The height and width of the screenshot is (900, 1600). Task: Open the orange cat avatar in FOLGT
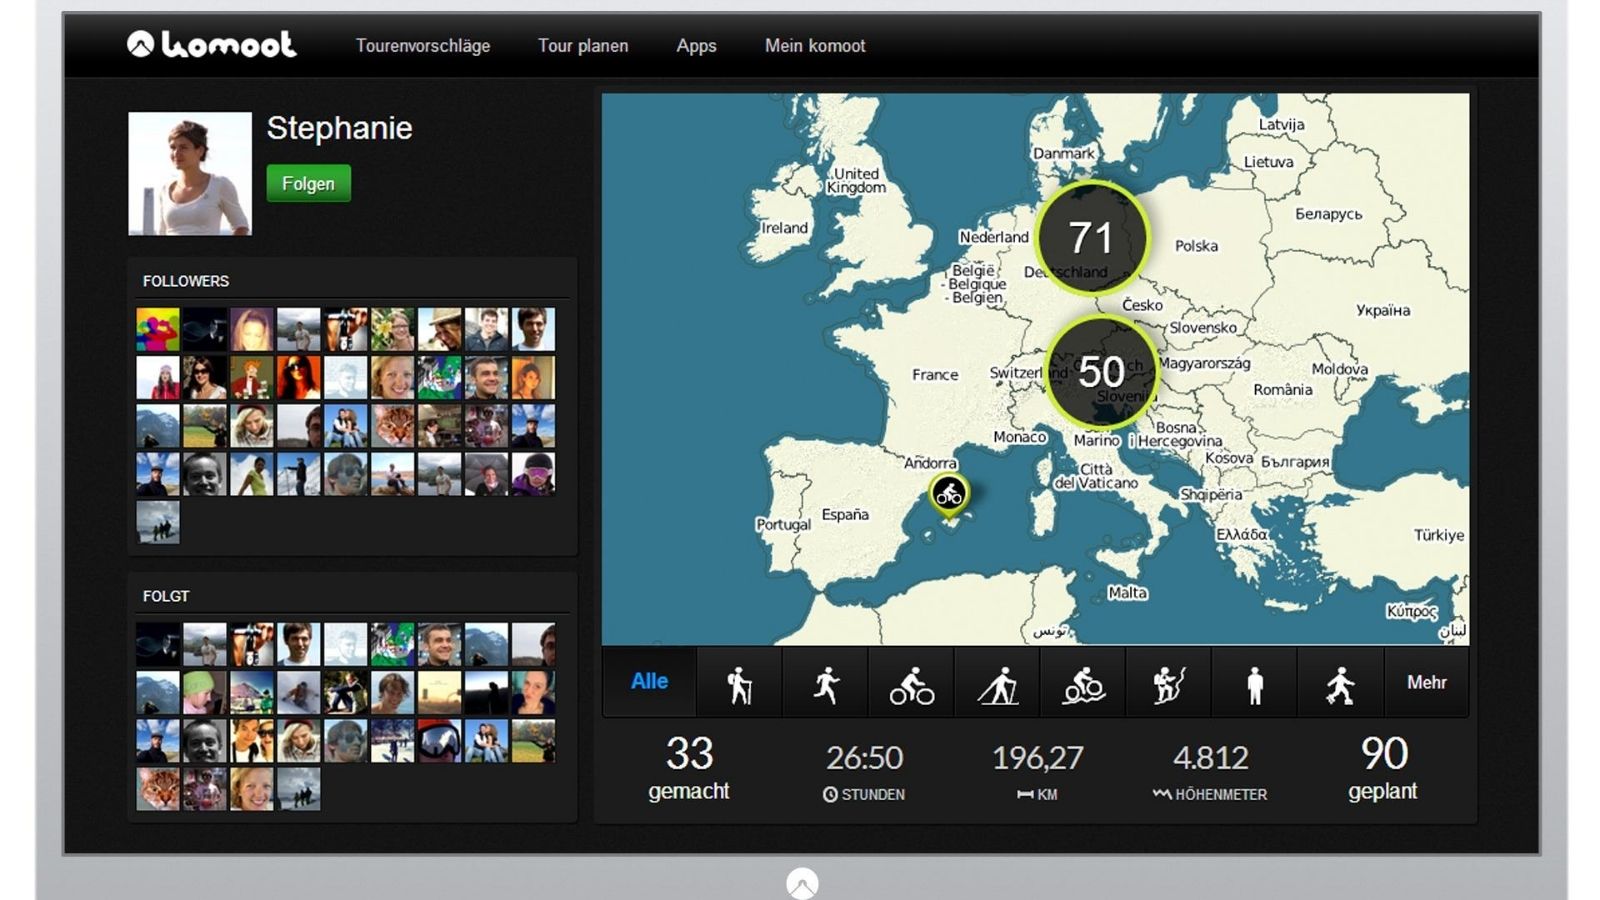pos(158,789)
